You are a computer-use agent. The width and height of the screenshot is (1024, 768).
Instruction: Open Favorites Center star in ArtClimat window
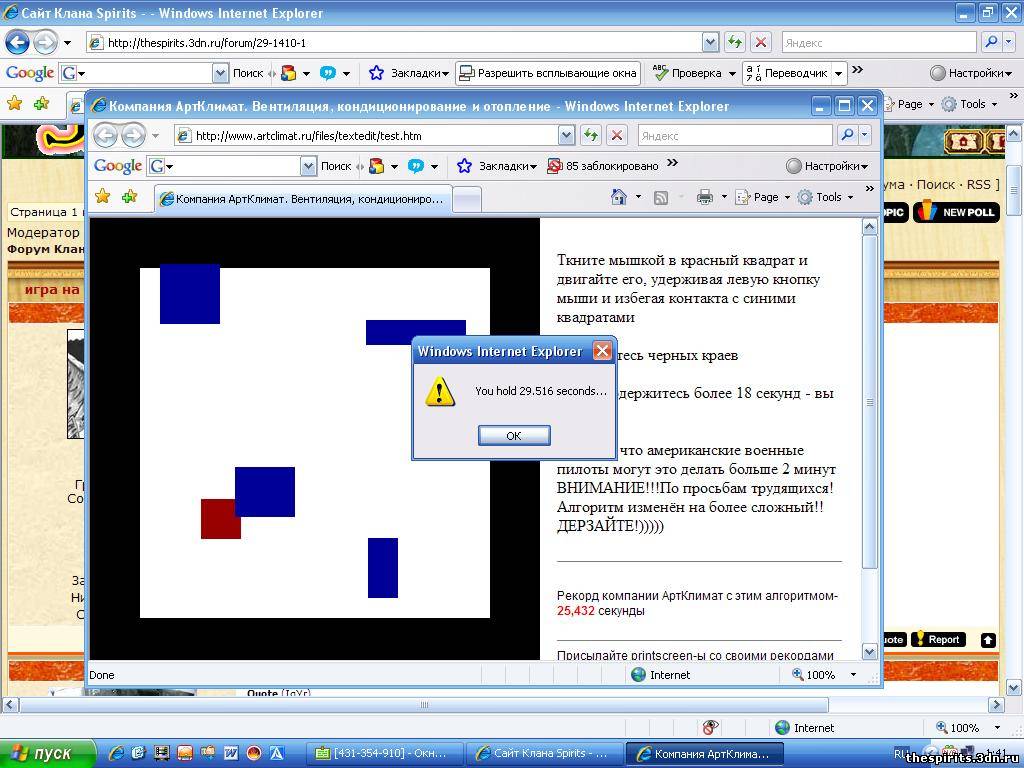pyautogui.click(x=103, y=197)
